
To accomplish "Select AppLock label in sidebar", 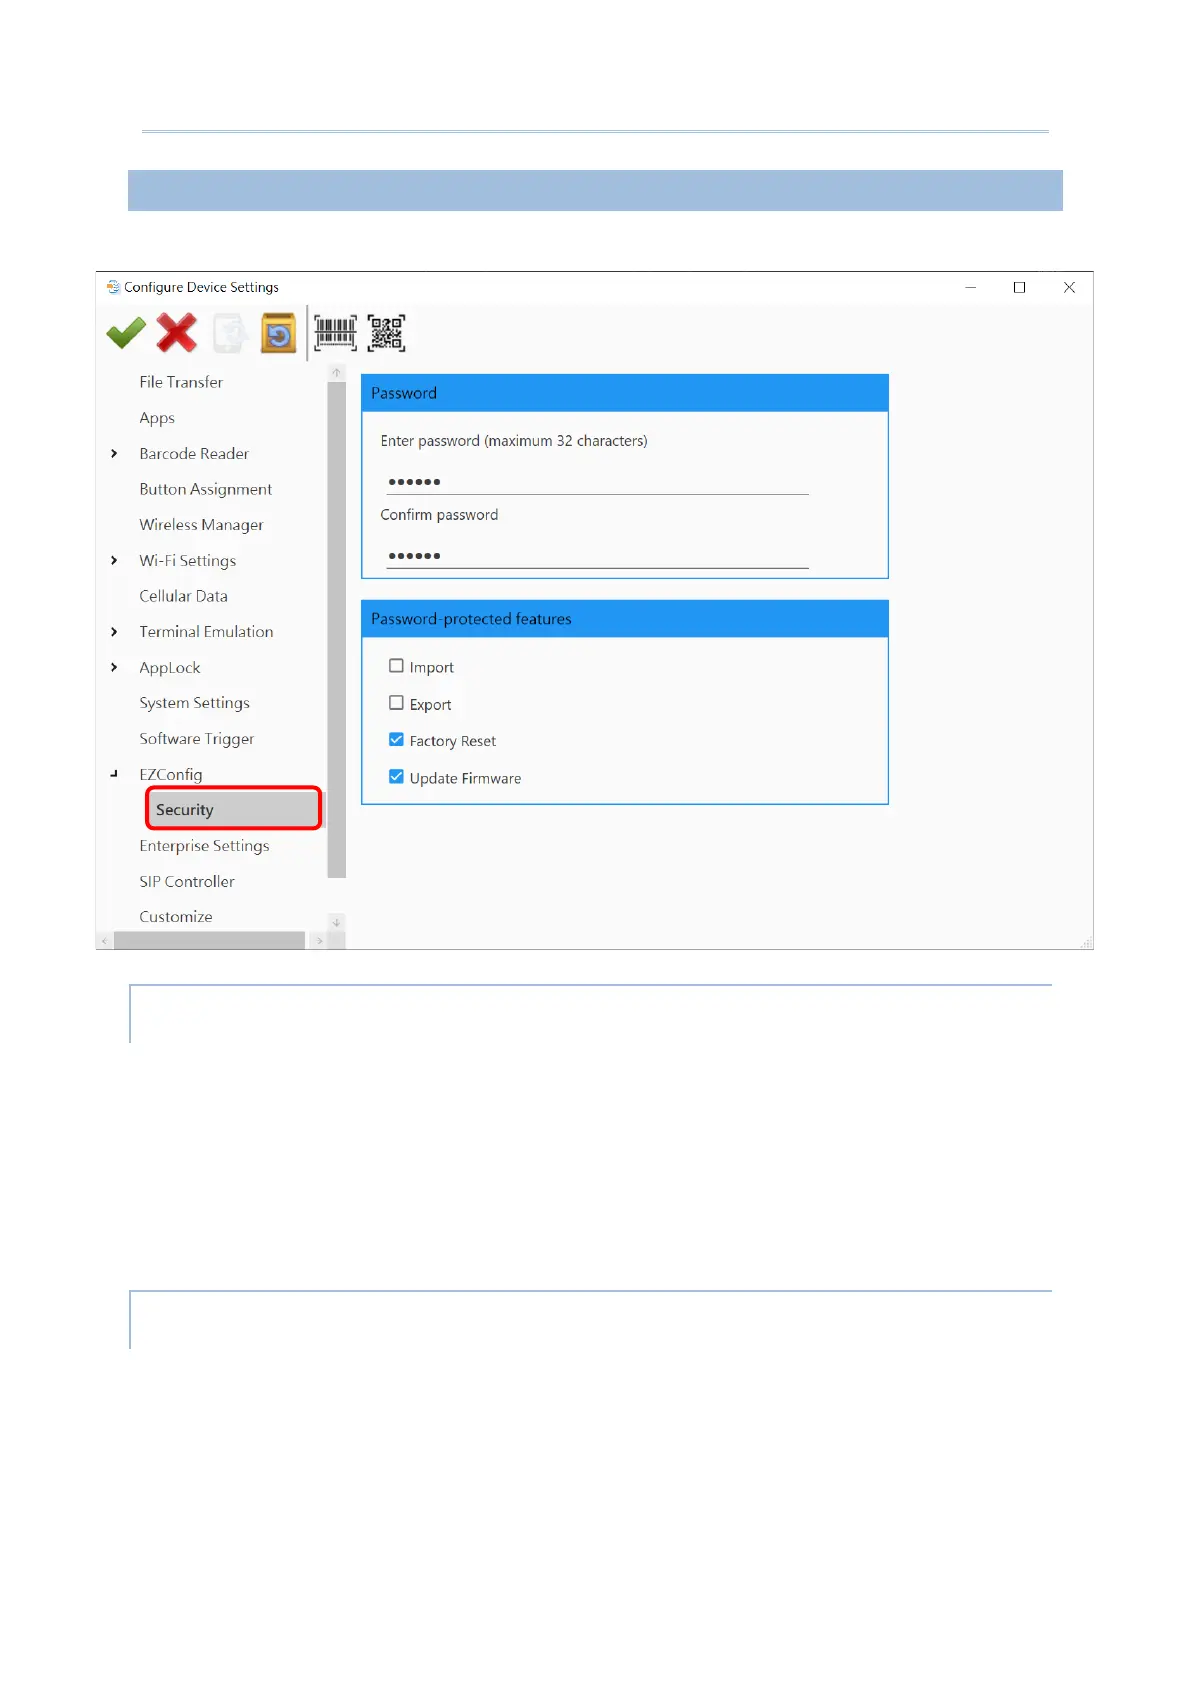I will [x=170, y=668].
